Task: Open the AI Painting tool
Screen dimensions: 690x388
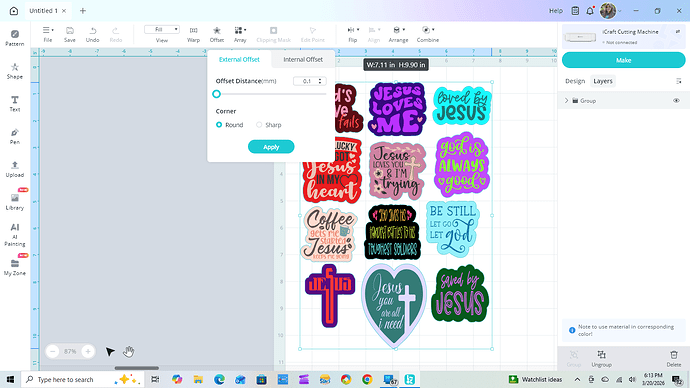Action: [x=15, y=234]
